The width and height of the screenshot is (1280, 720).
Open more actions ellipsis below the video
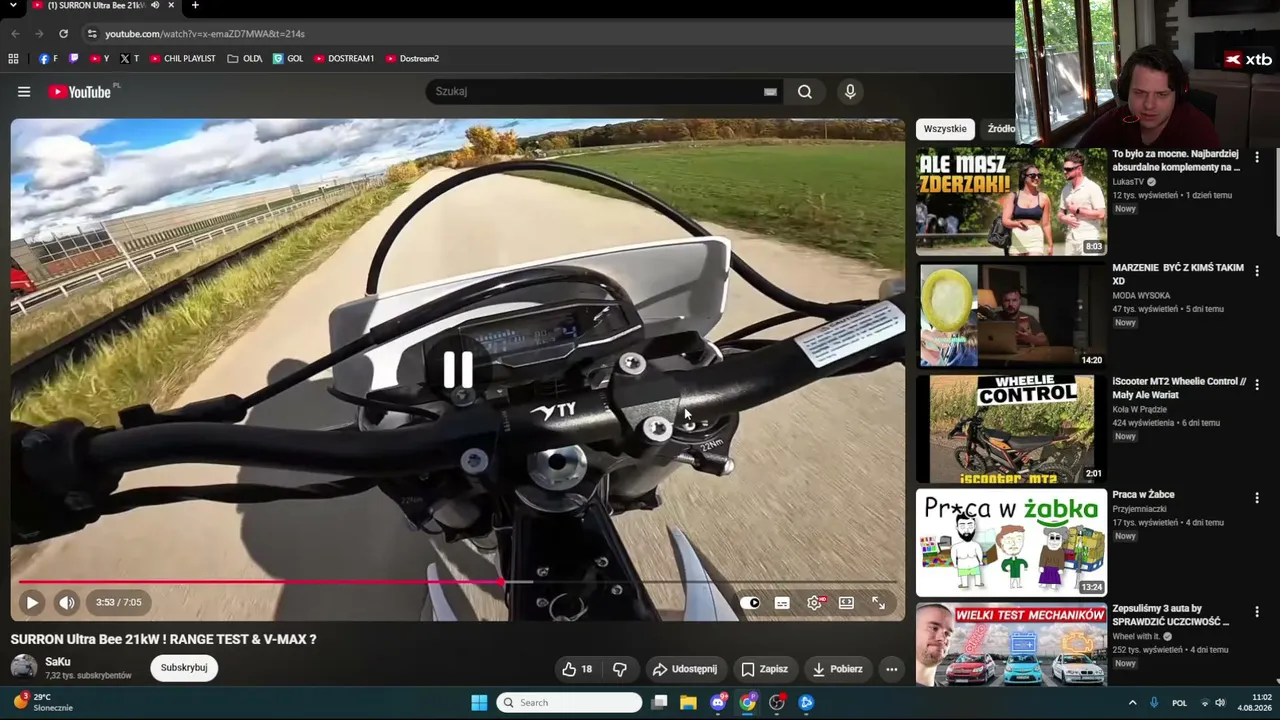tap(892, 669)
